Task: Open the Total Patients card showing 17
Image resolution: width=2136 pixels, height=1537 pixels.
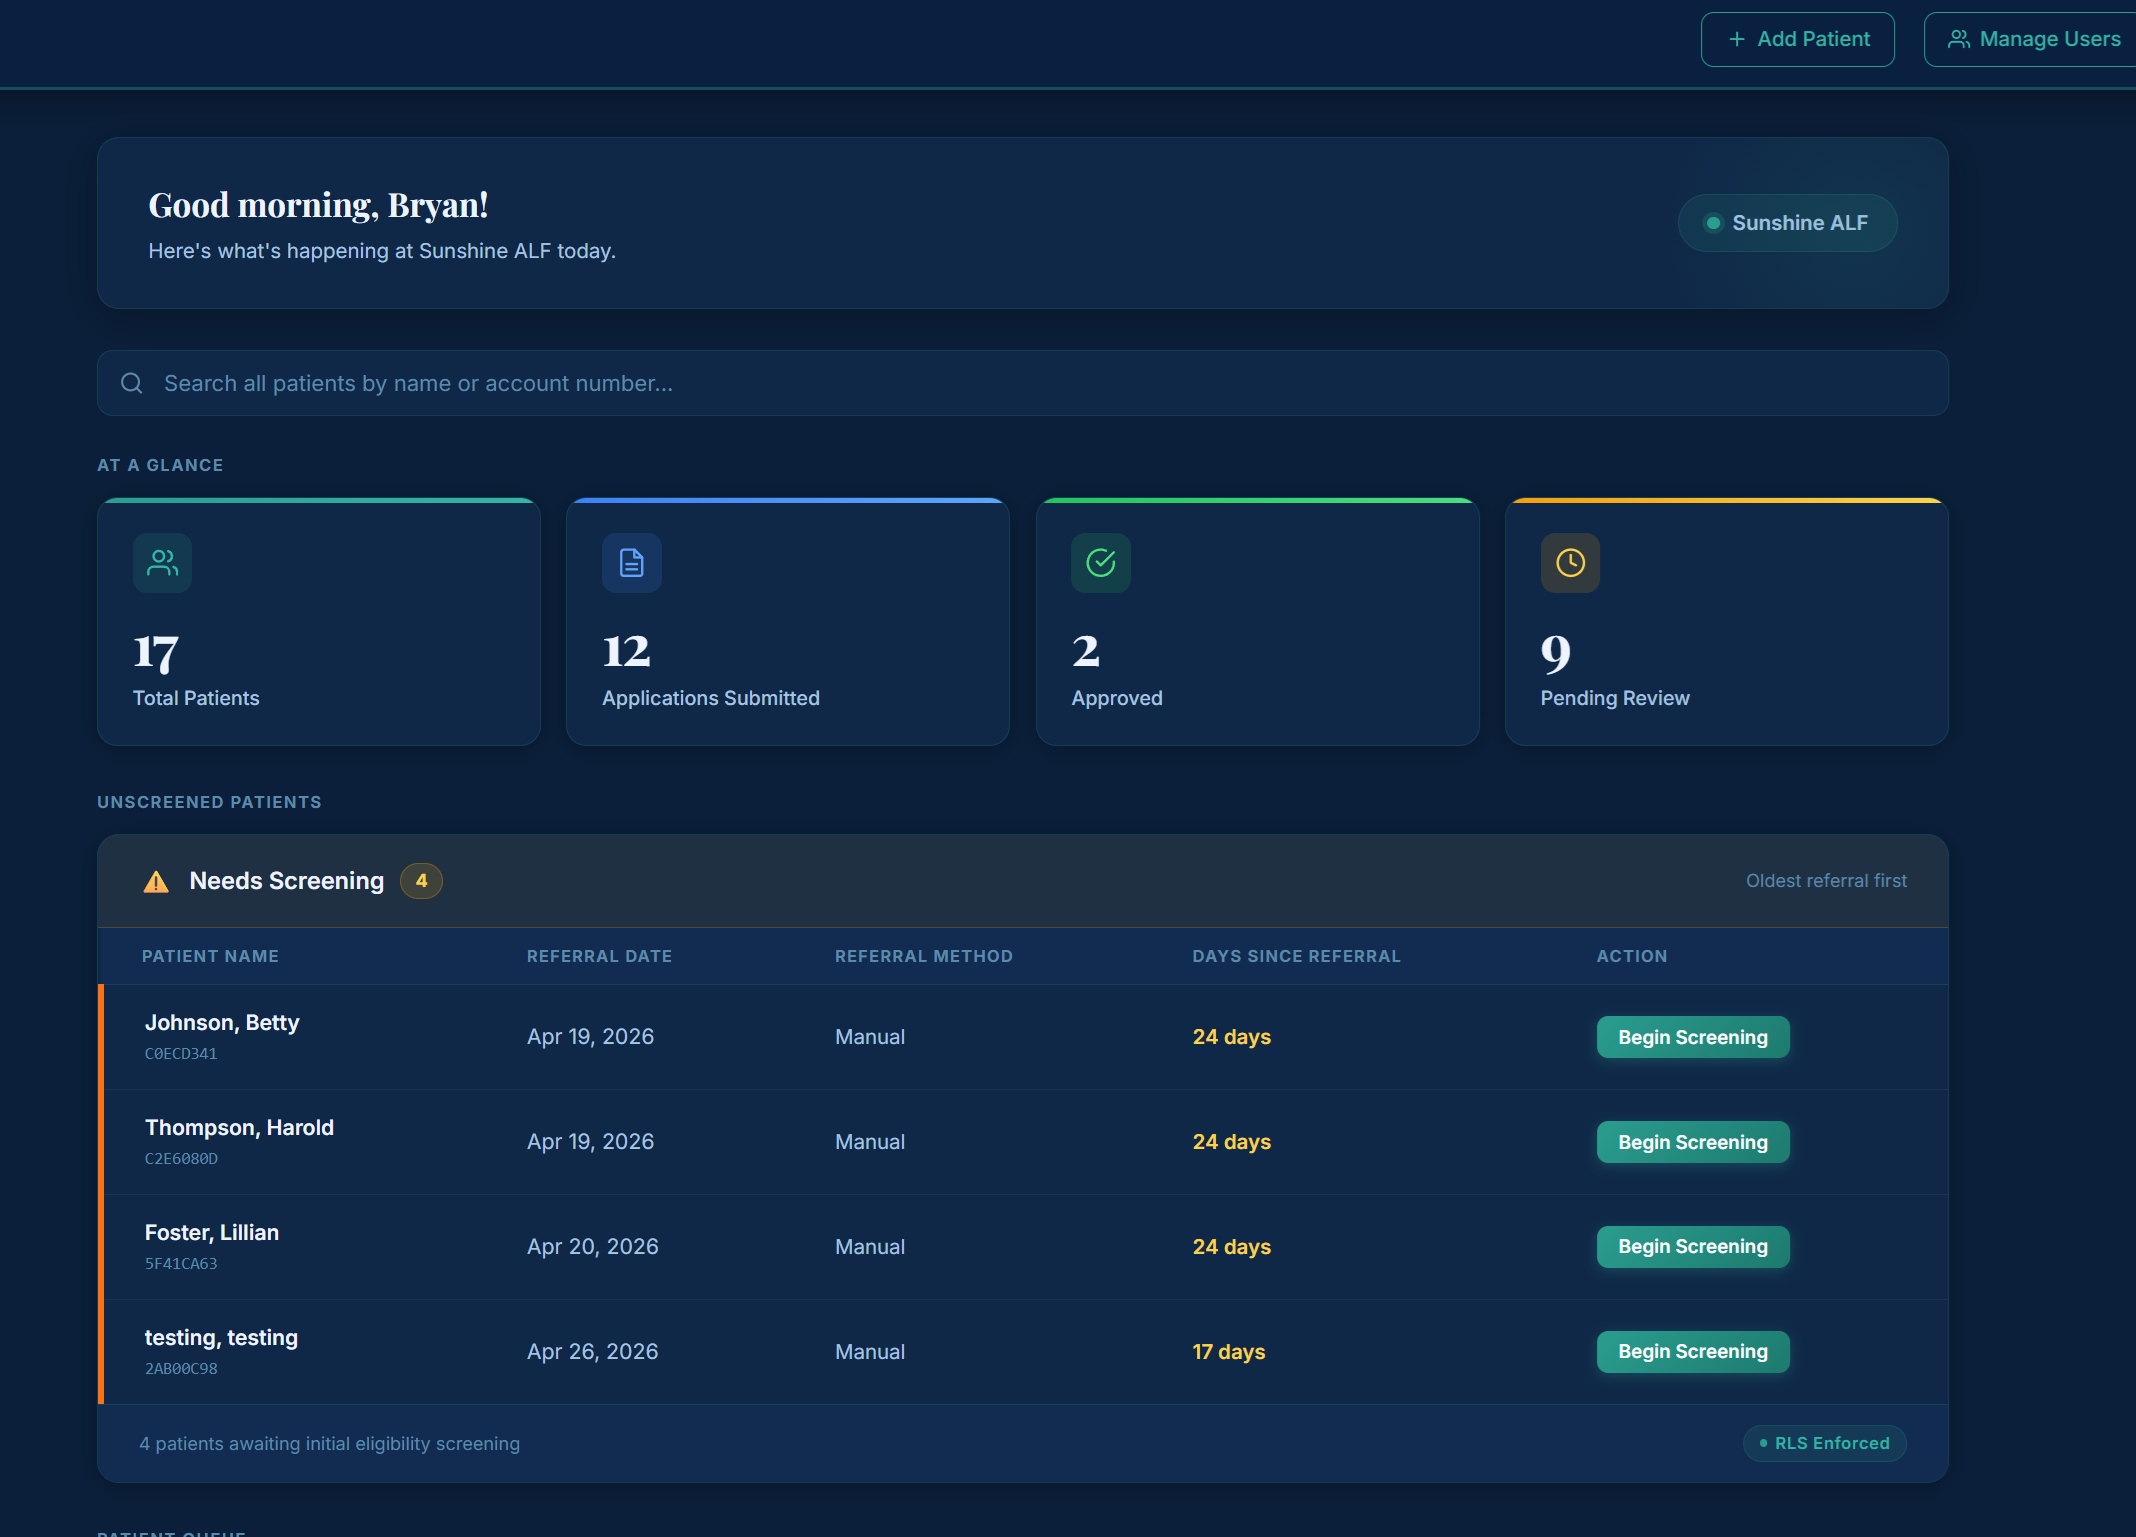Action: [x=319, y=621]
